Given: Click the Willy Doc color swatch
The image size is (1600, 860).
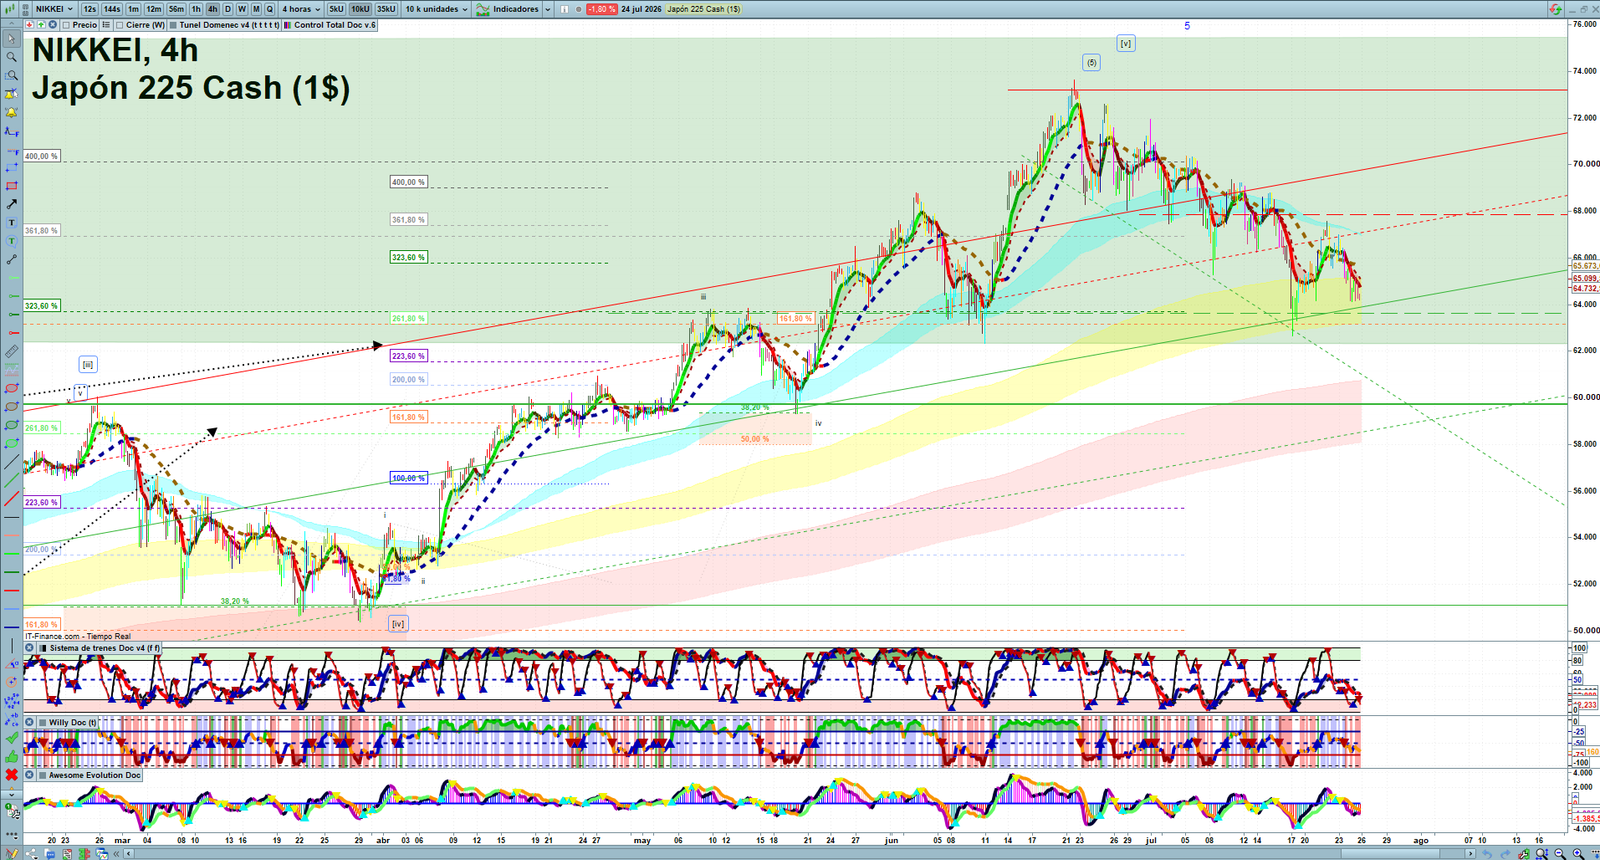Looking at the screenshot, I should [x=42, y=722].
